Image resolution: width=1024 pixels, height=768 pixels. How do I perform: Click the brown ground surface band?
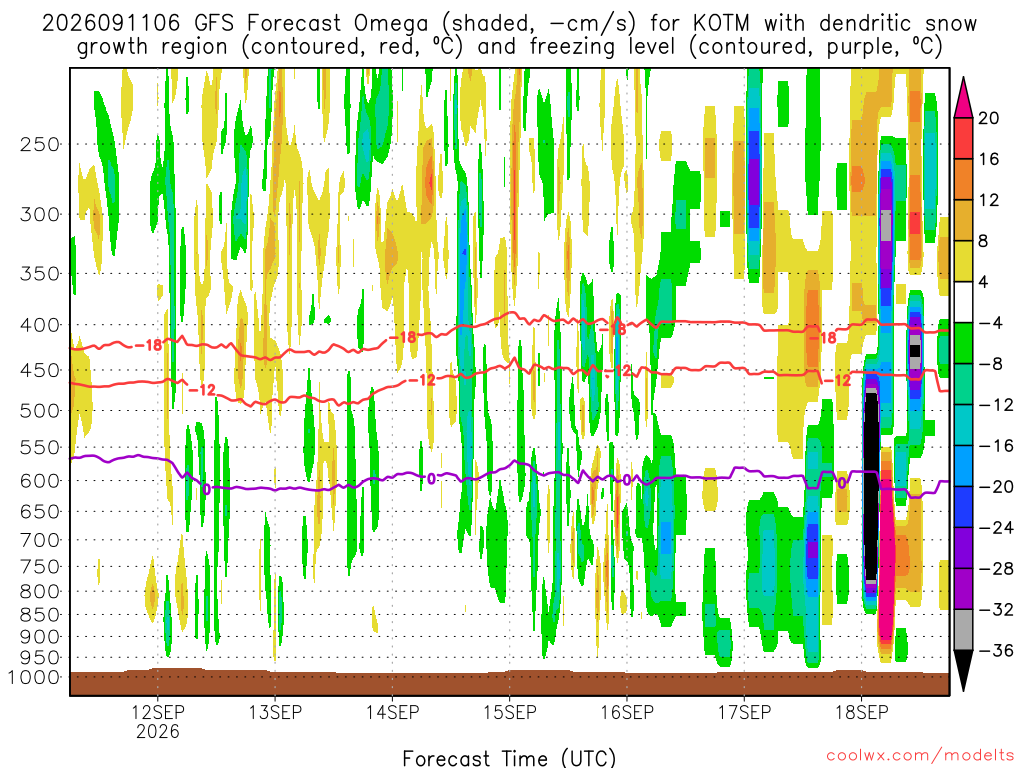(x=509, y=682)
